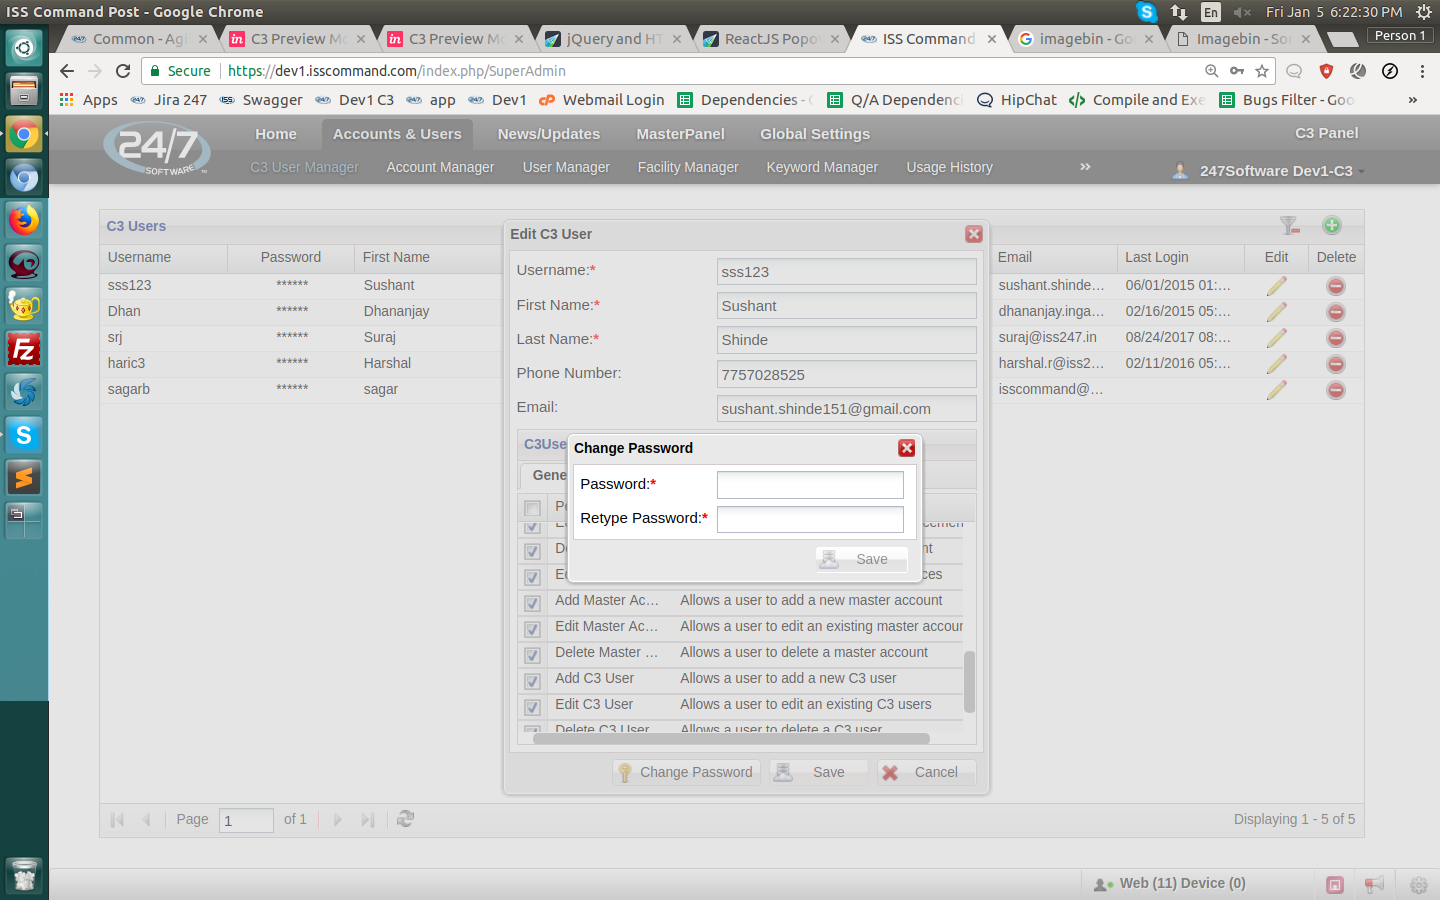Go to previous page of the grid
Viewport: 1440px width, 900px height.
click(x=146, y=819)
